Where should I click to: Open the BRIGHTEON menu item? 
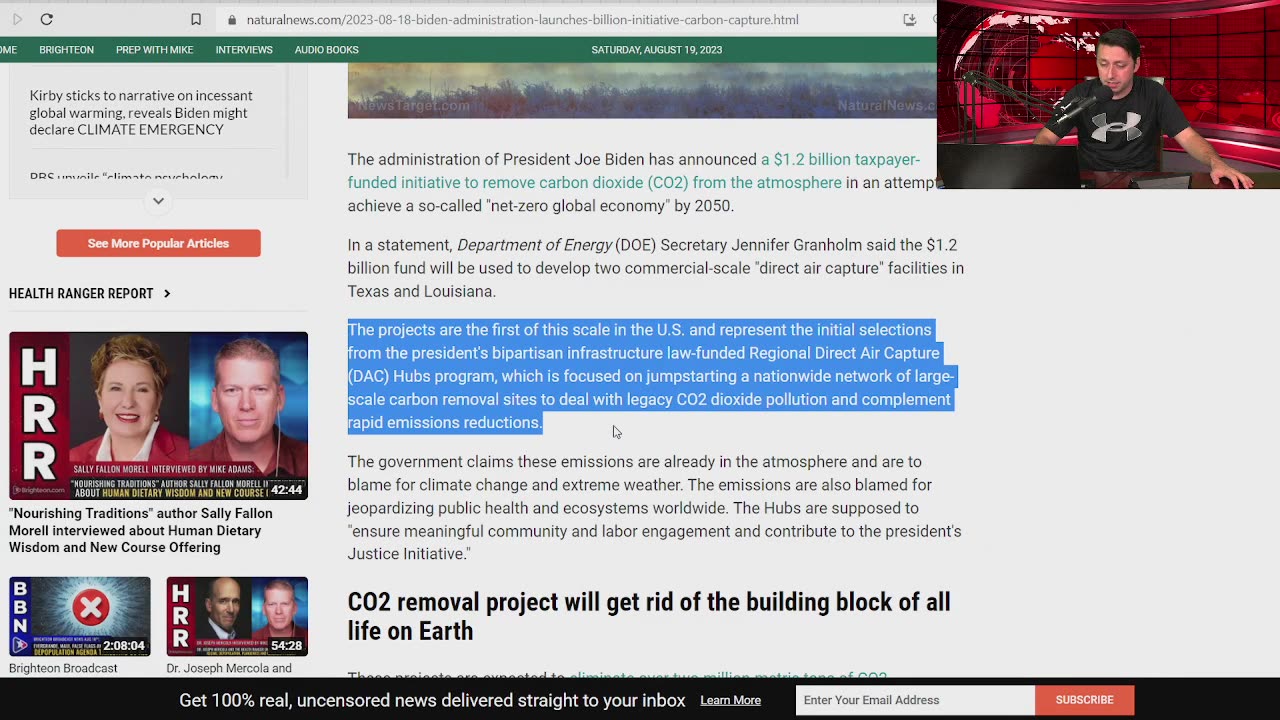click(x=66, y=50)
